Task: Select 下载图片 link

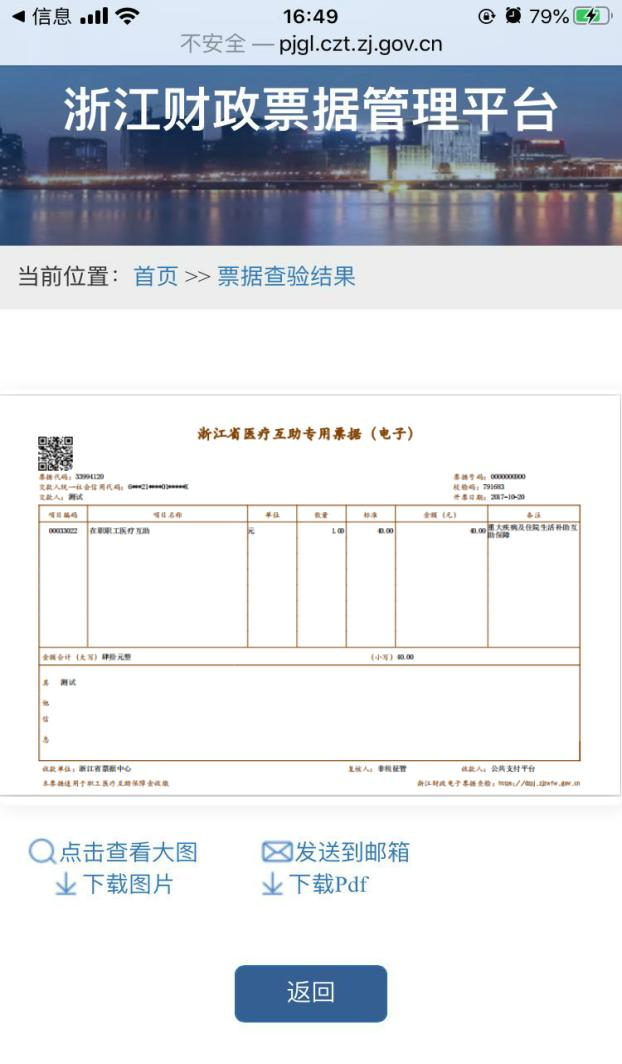Action: [128, 884]
